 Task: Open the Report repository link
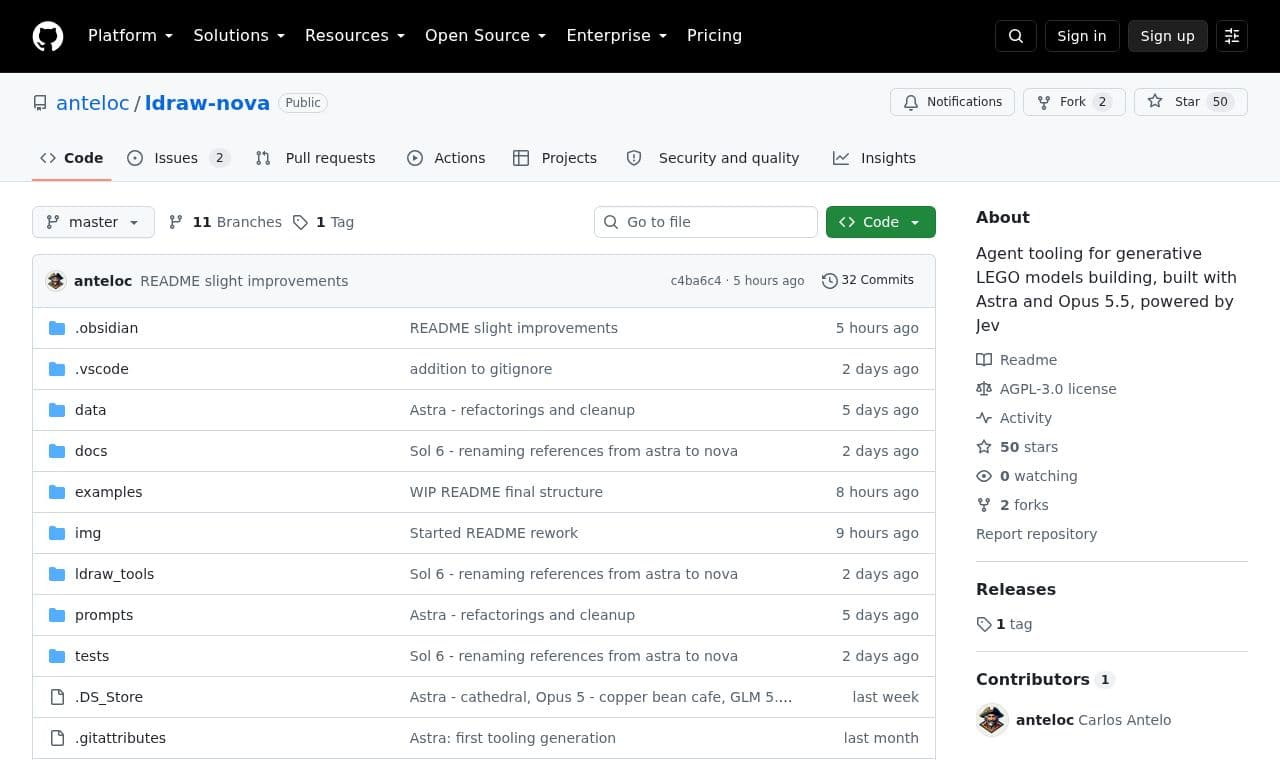click(x=1036, y=534)
